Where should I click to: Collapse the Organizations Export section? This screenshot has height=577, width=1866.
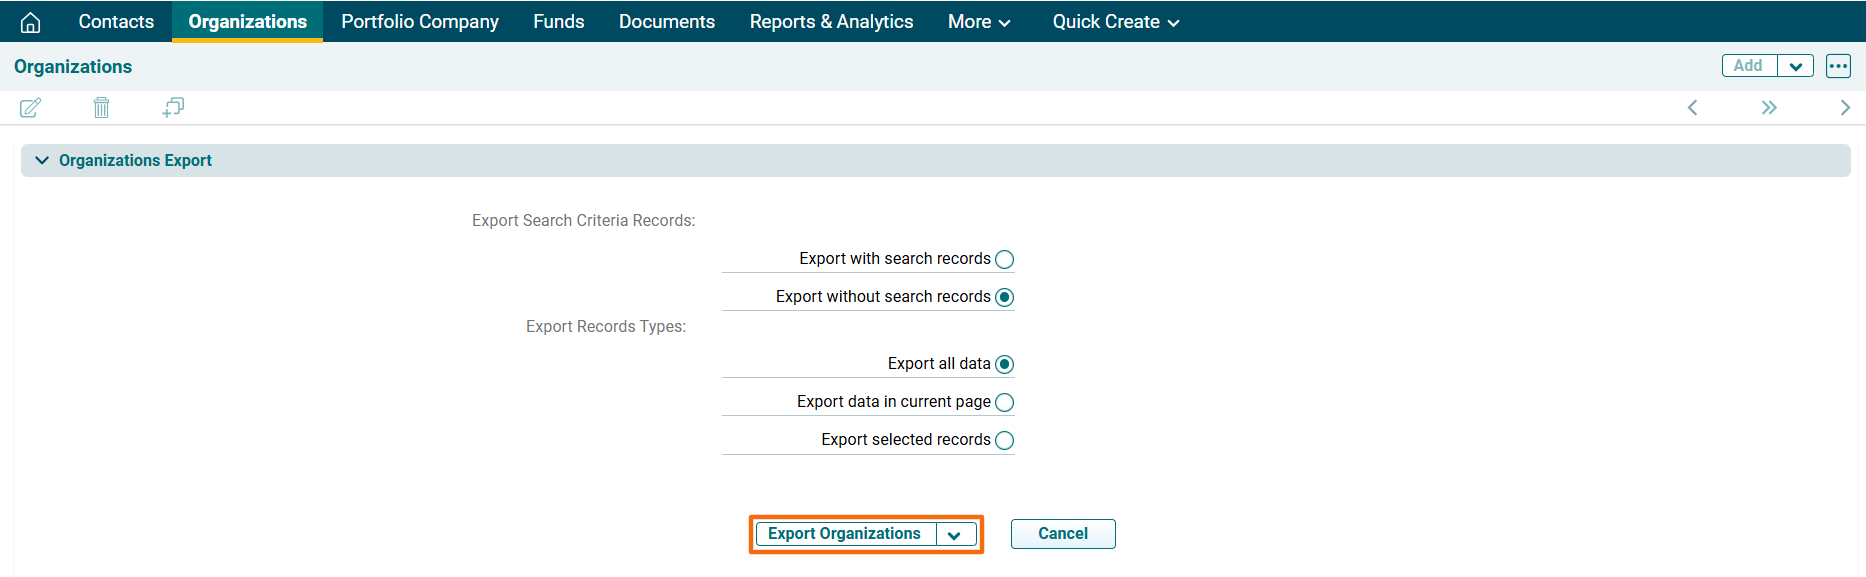42,161
